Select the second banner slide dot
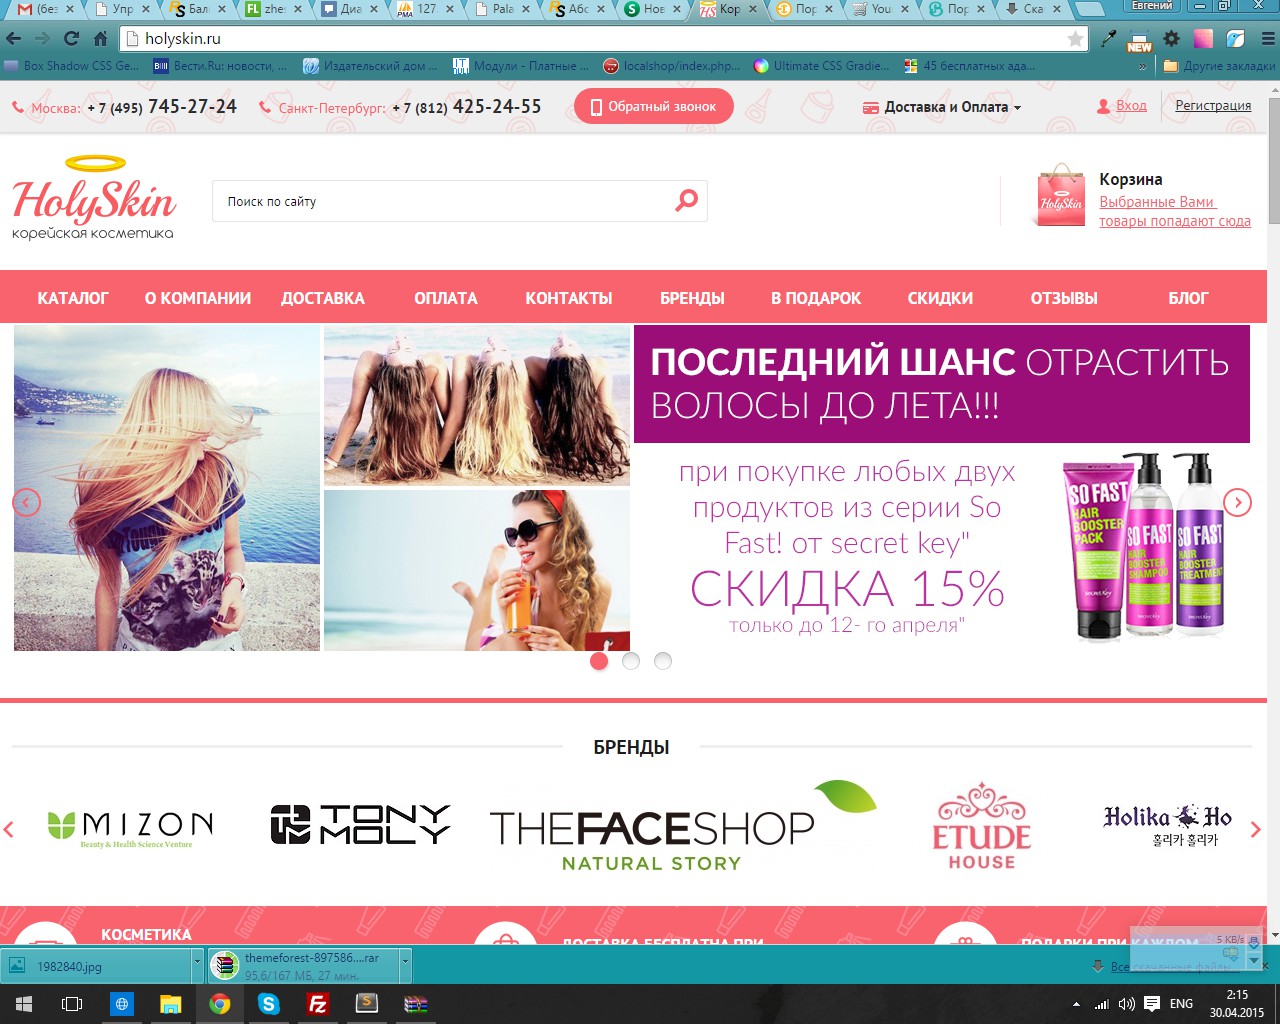The width and height of the screenshot is (1280, 1024). click(x=631, y=661)
